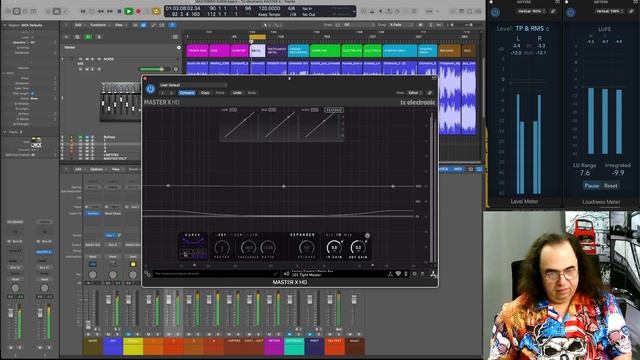Click the Level Meter link icon
Image resolution: width=640 pixels, height=360 pixels.
click(x=553, y=11)
